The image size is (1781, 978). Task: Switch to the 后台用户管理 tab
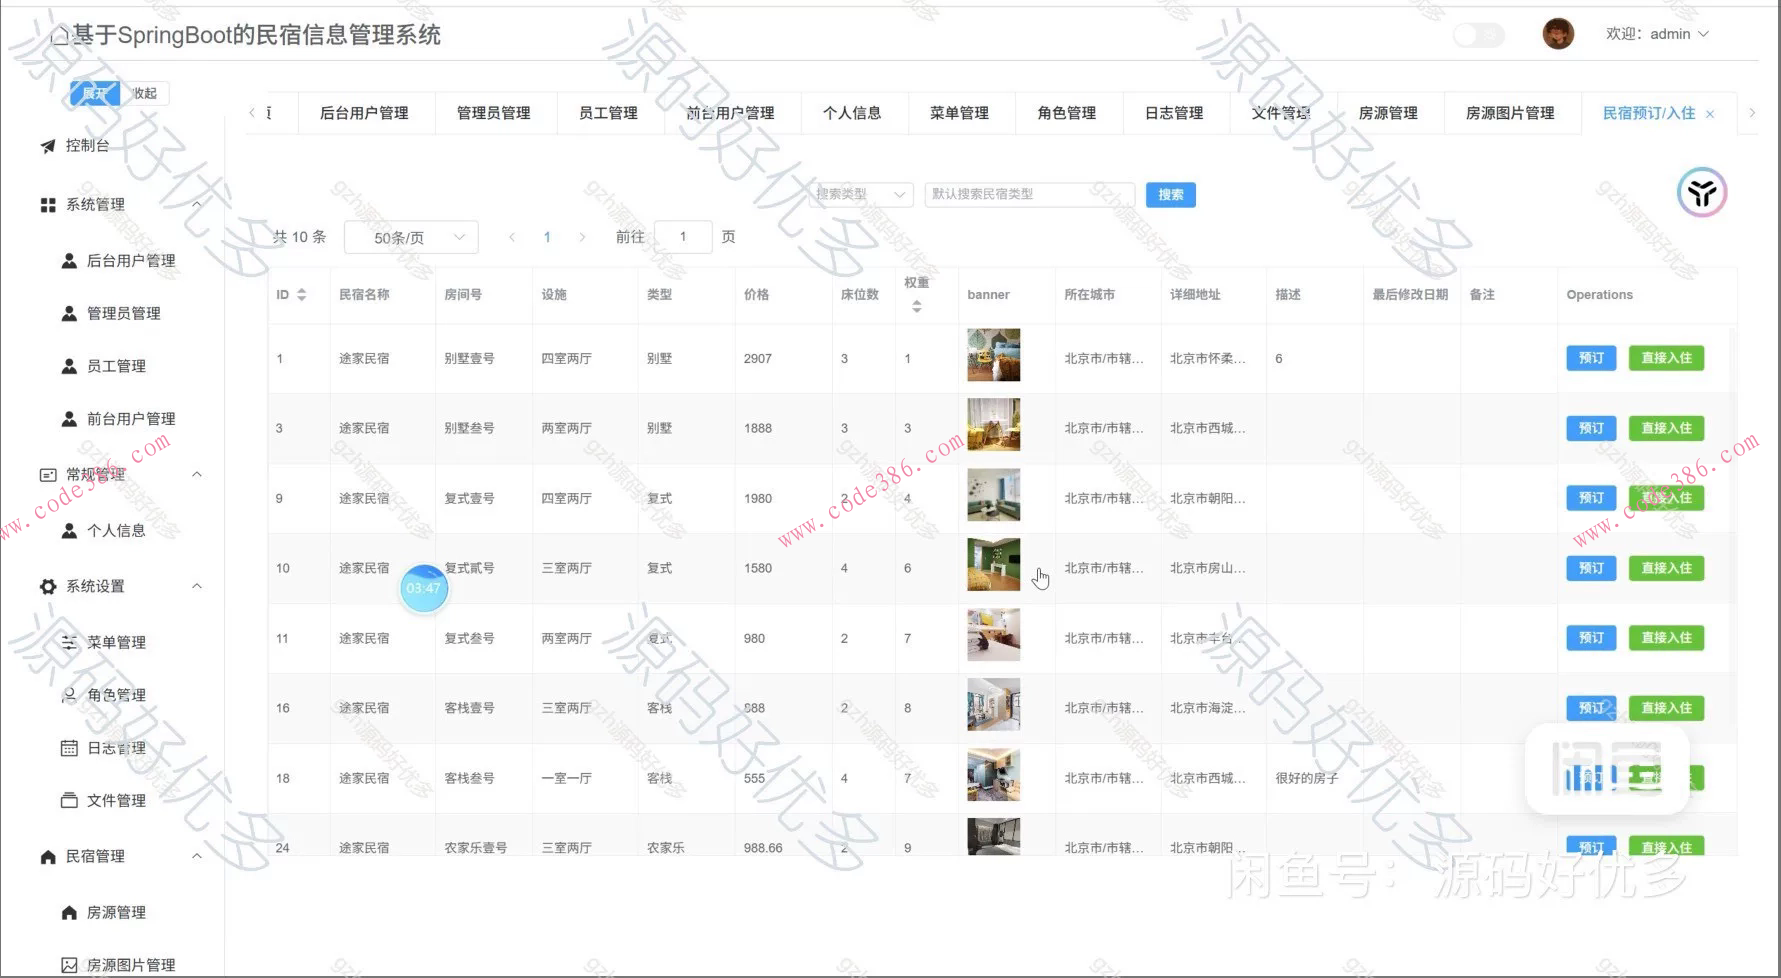(x=364, y=113)
